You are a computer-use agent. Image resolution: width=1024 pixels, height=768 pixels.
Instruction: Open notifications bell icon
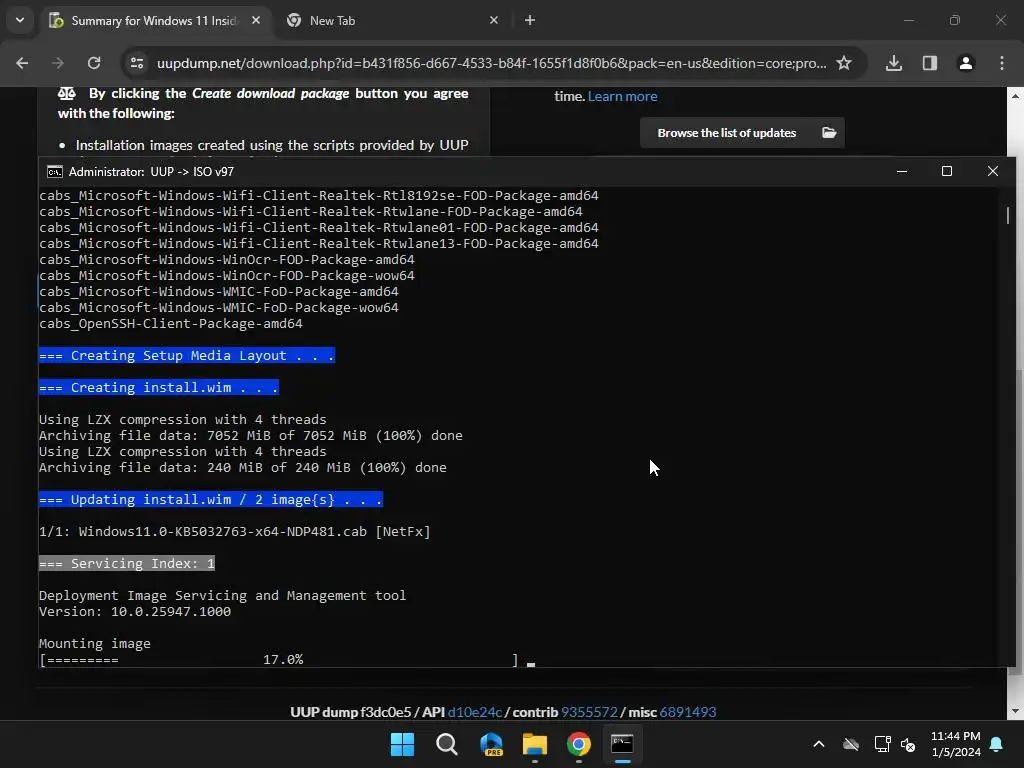[997, 744]
